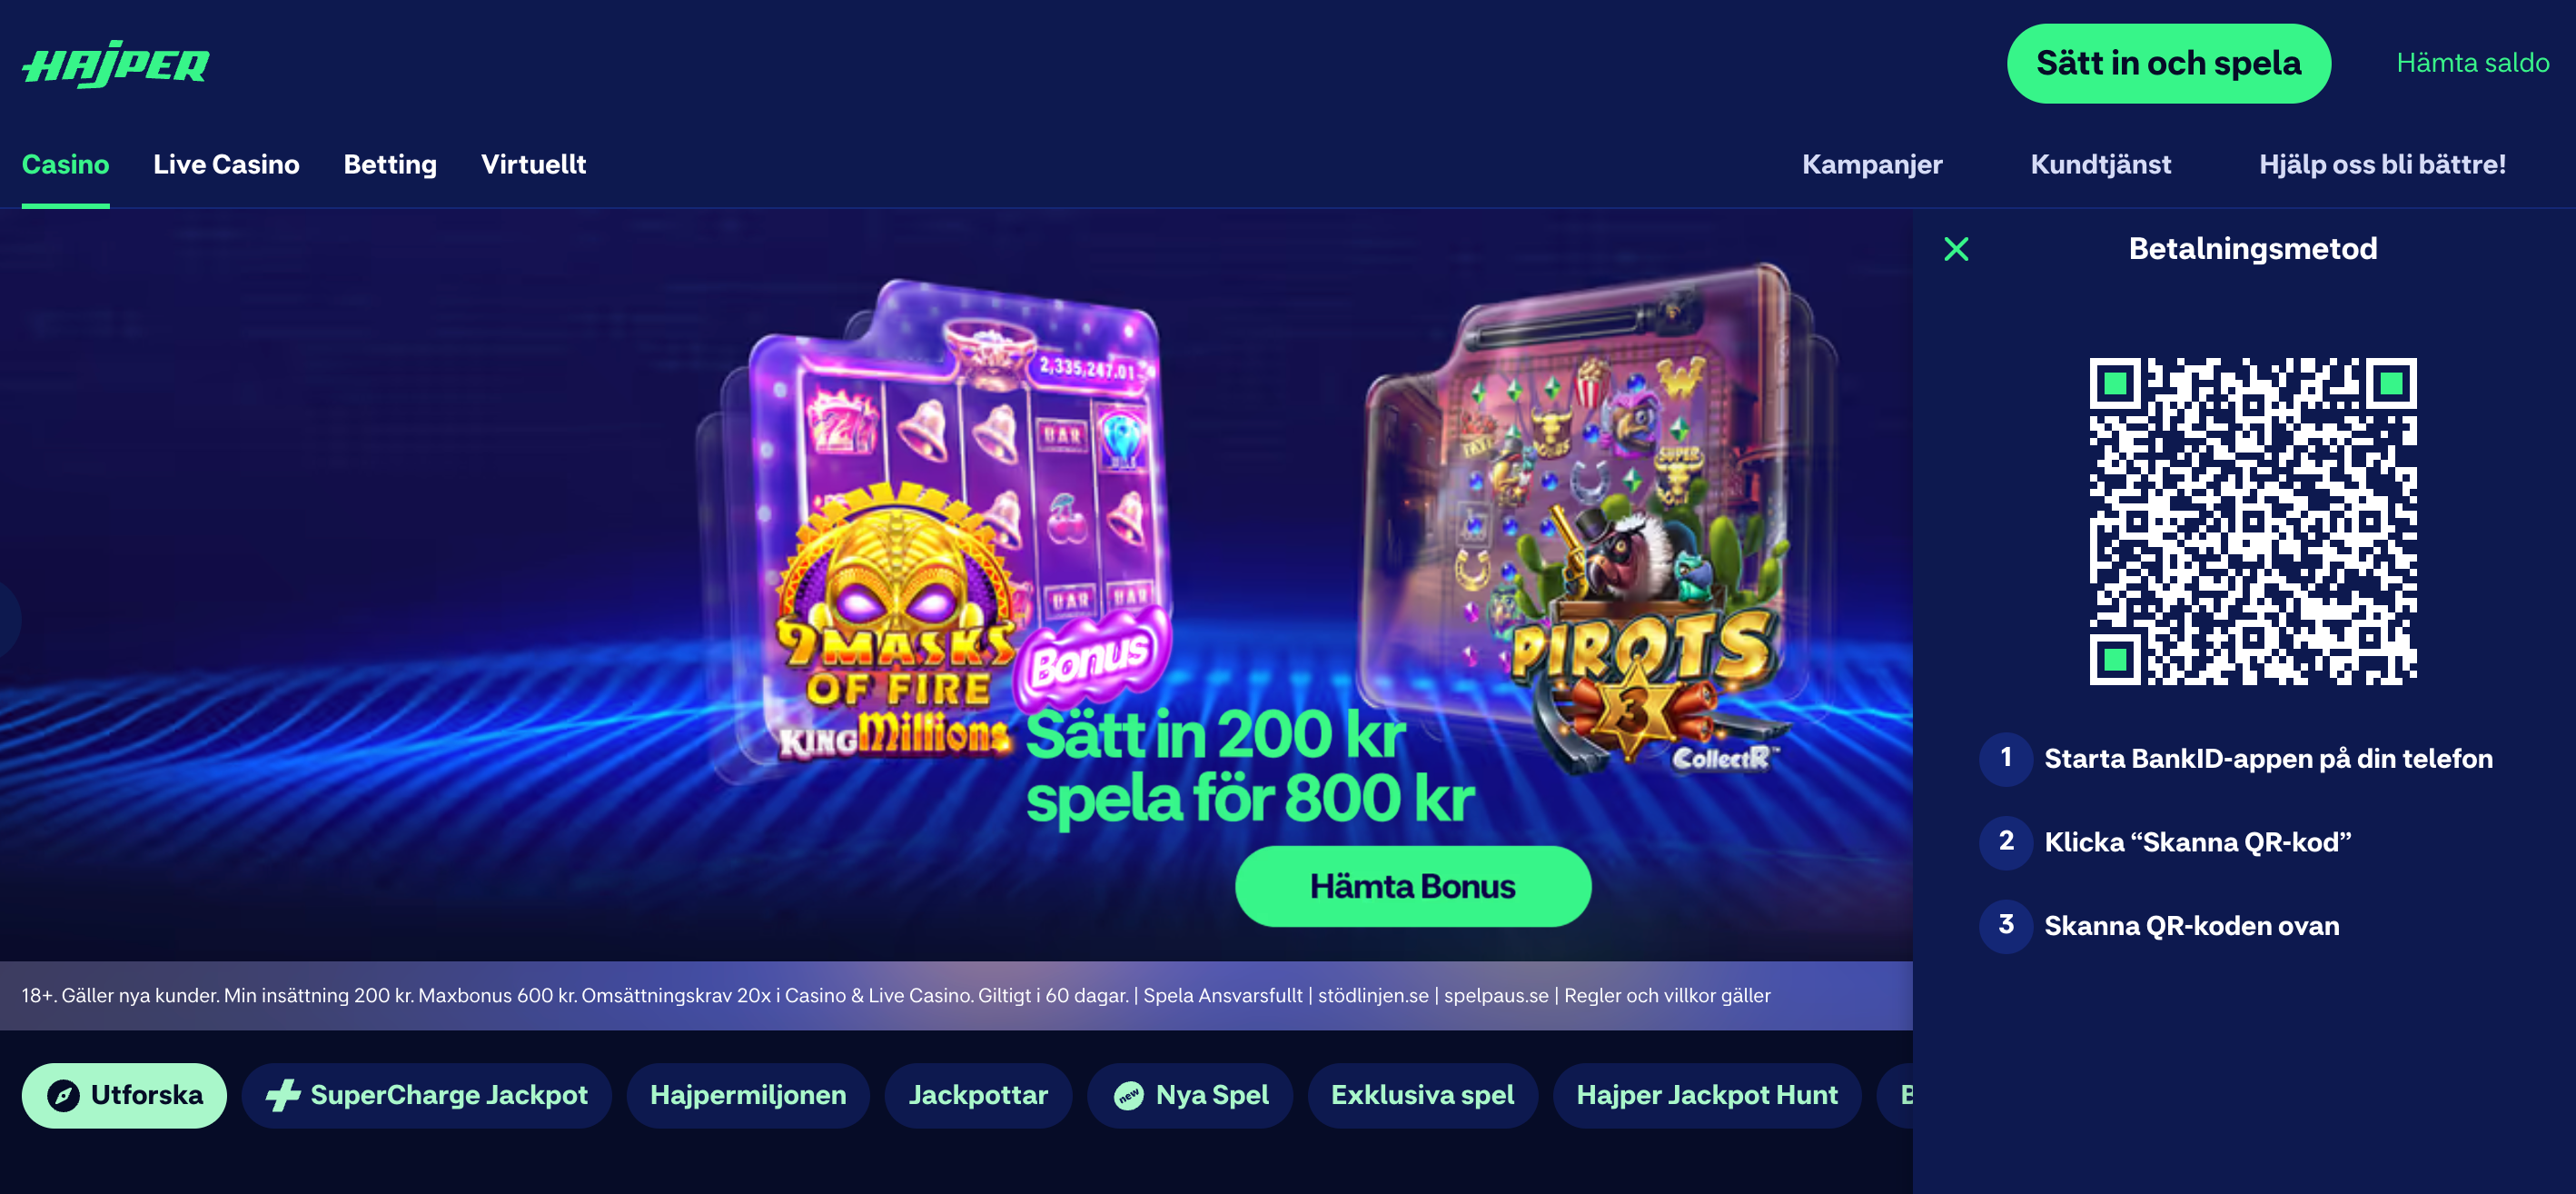This screenshot has width=2576, height=1194.
Task: Click the step 3 number badge
Action: click(2005, 925)
